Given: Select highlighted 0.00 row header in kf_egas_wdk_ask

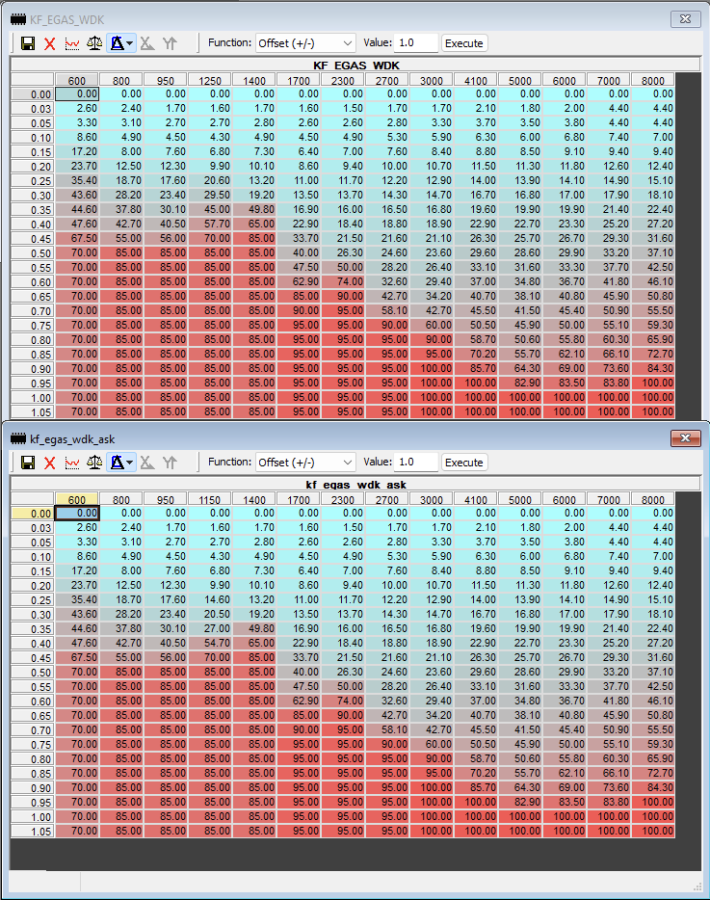Looking at the screenshot, I should pos(33,513).
